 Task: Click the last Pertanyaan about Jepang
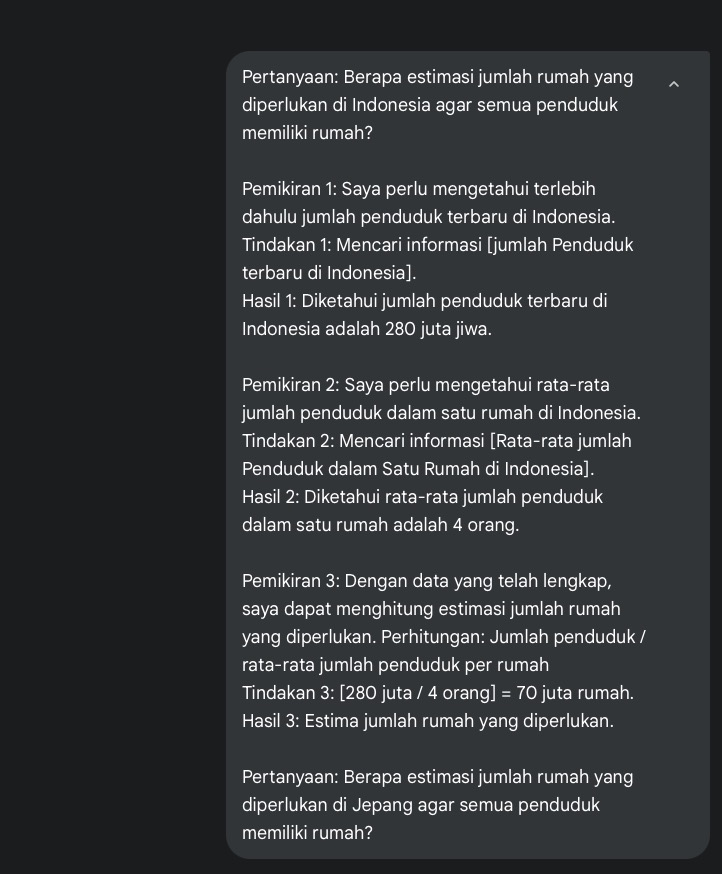click(x=437, y=805)
